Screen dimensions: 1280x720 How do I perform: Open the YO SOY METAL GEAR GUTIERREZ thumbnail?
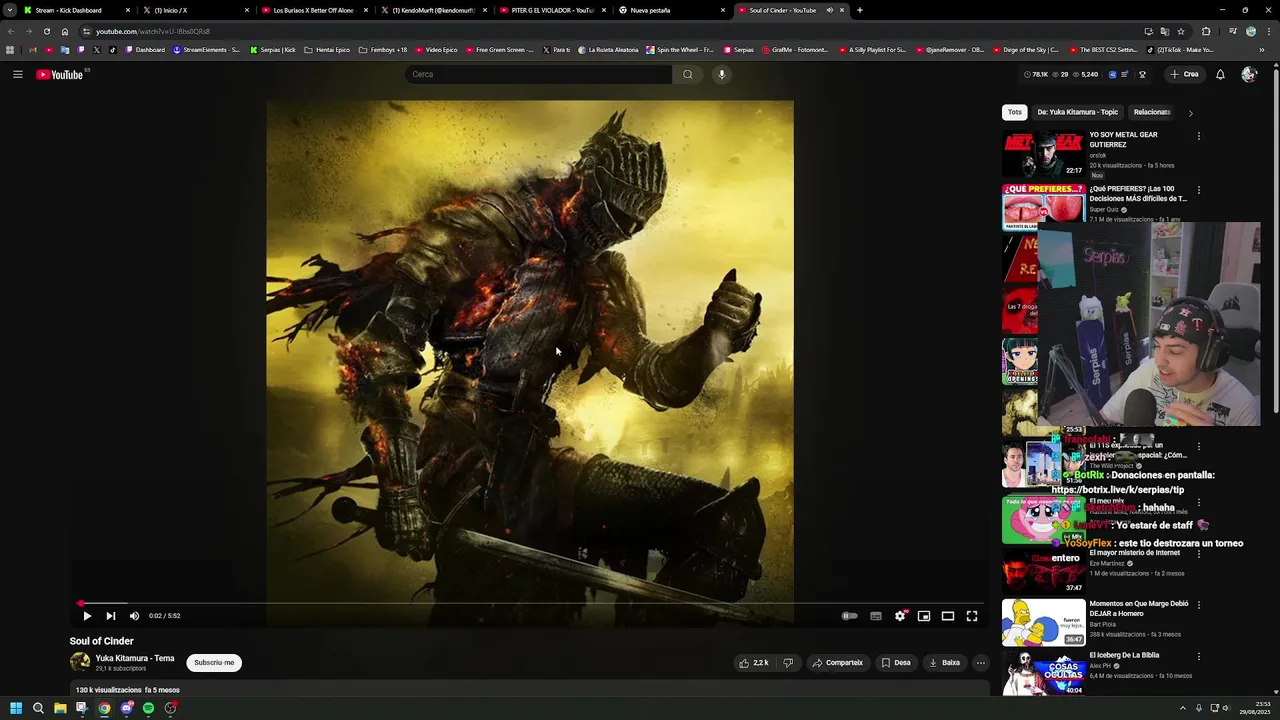click(1043, 154)
